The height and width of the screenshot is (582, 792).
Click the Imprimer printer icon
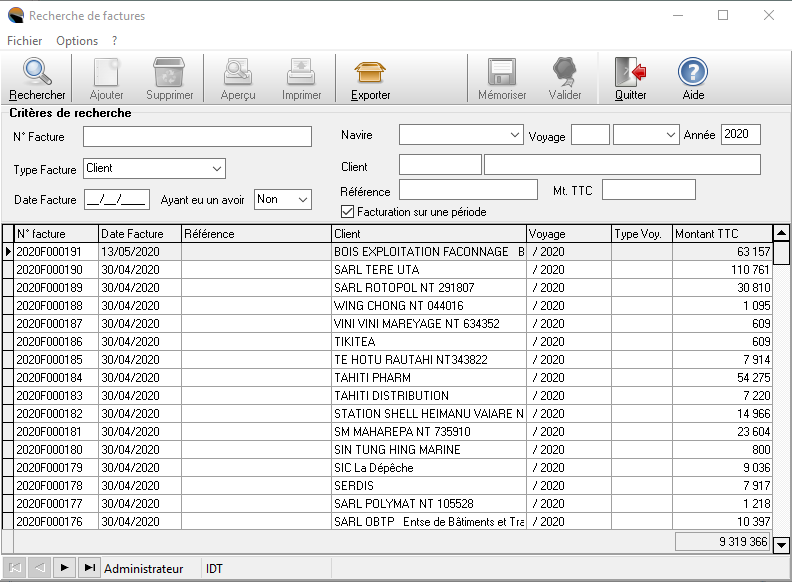tap(301, 73)
